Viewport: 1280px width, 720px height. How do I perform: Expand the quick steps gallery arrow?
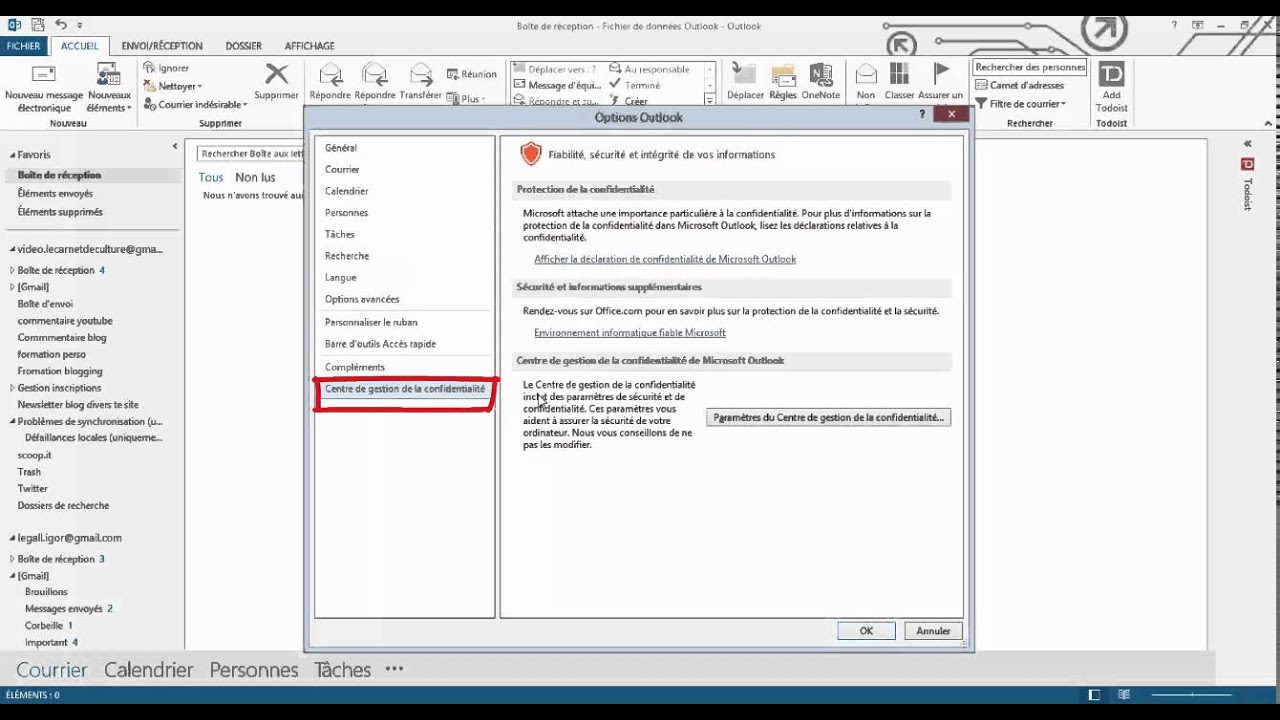click(x=710, y=100)
